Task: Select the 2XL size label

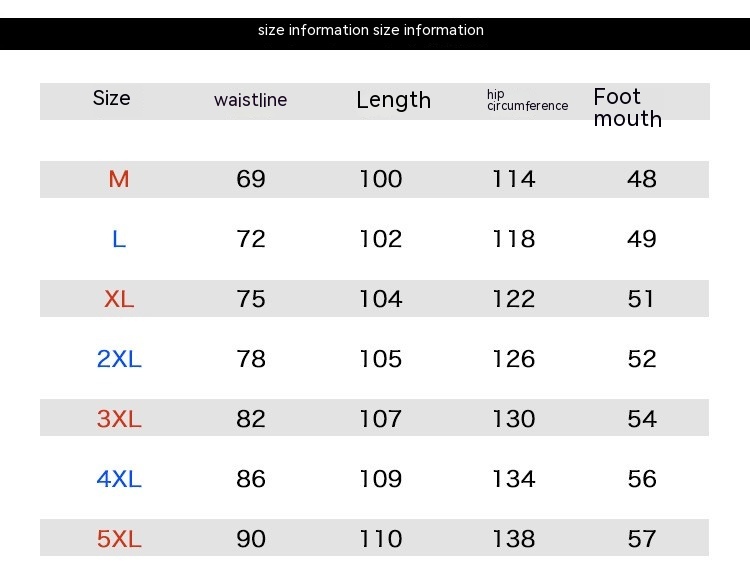Action: pos(119,359)
